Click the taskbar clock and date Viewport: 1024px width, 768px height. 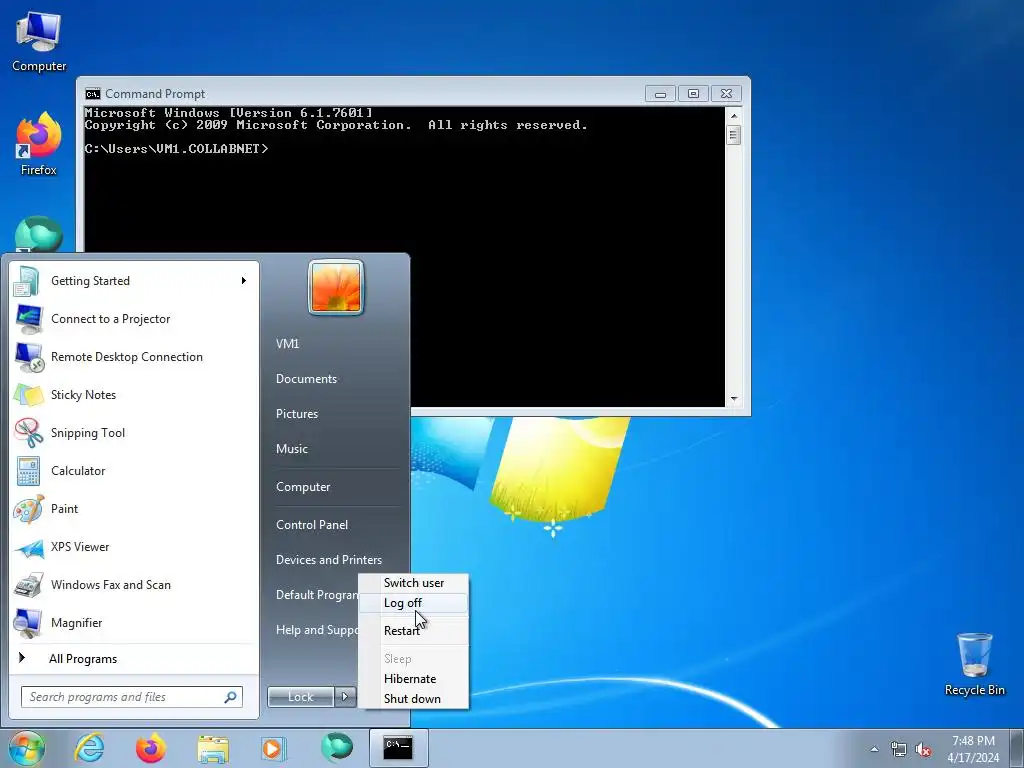pos(973,749)
